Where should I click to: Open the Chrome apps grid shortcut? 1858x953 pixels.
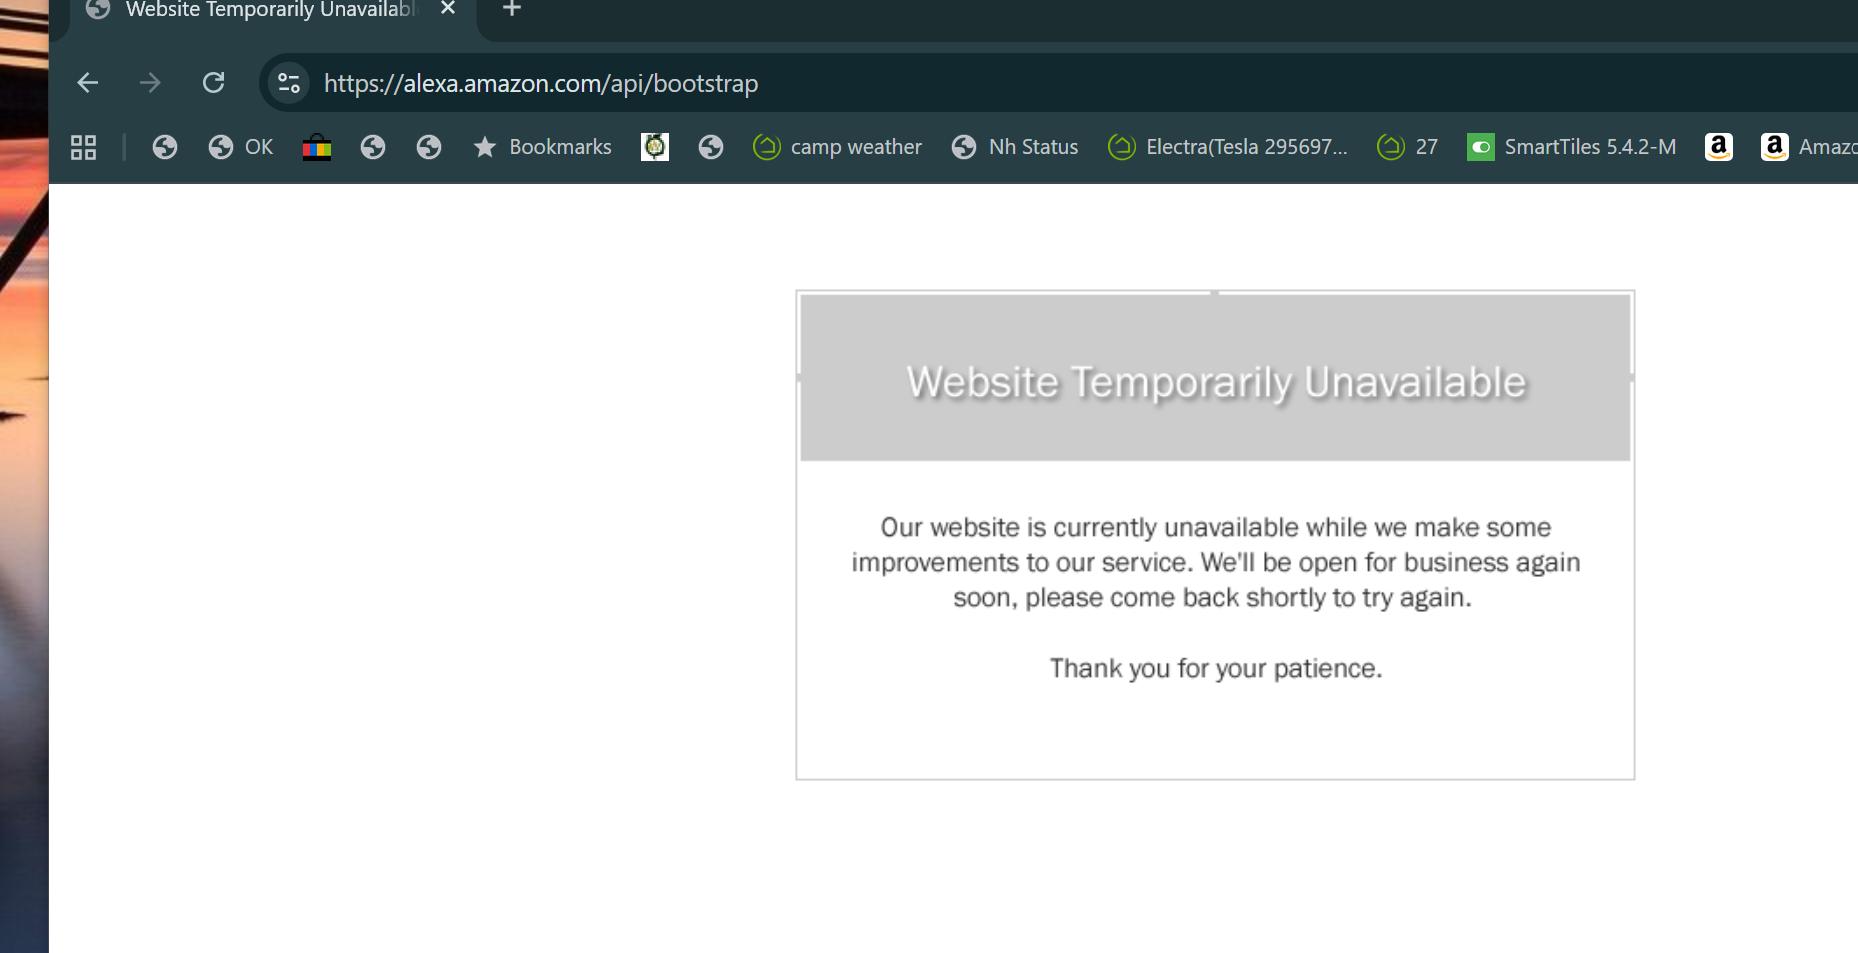84,147
